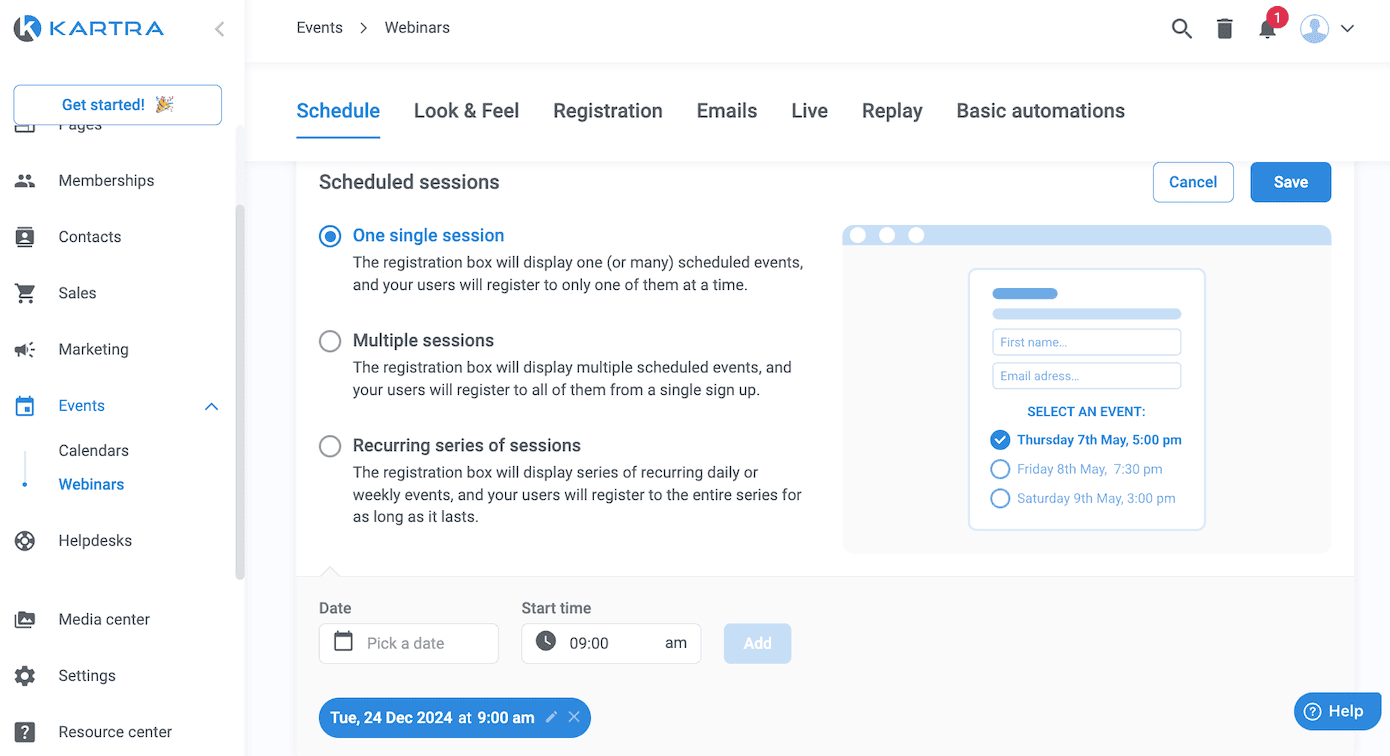Click the Pick a date field
The height and width of the screenshot is (756, 1390).
(x=408, y=643)
